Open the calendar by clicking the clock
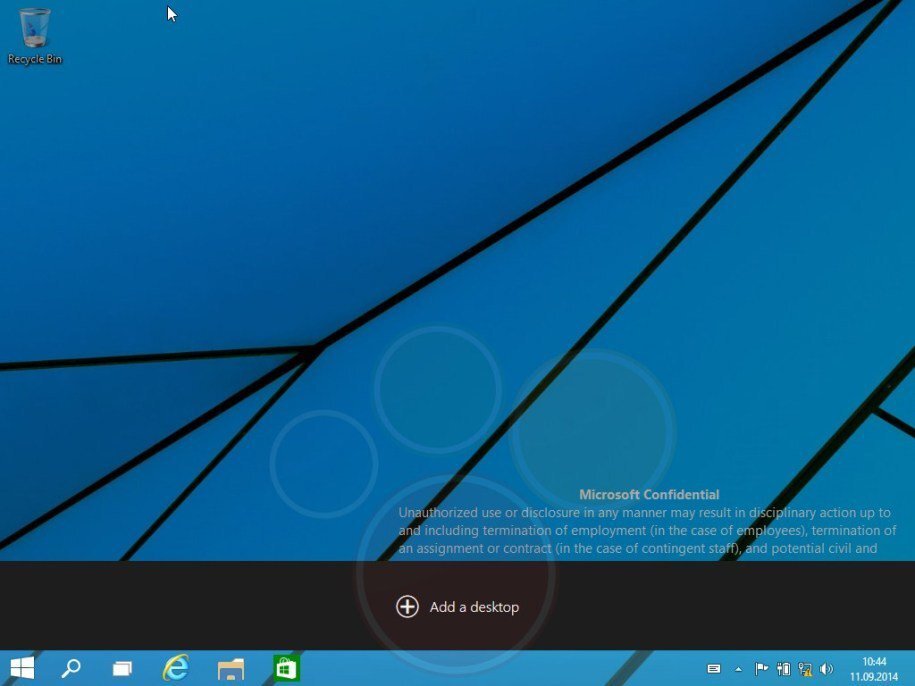The image size is (915, 686). coord(873,661)
